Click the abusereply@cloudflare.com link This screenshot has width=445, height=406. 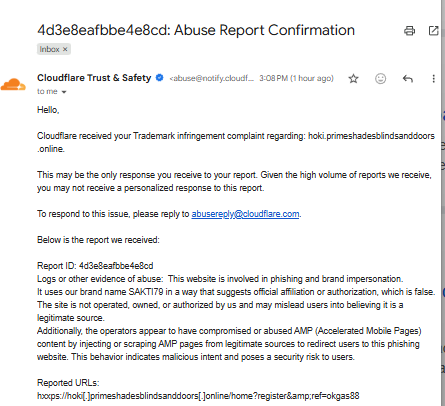(245, 214)
